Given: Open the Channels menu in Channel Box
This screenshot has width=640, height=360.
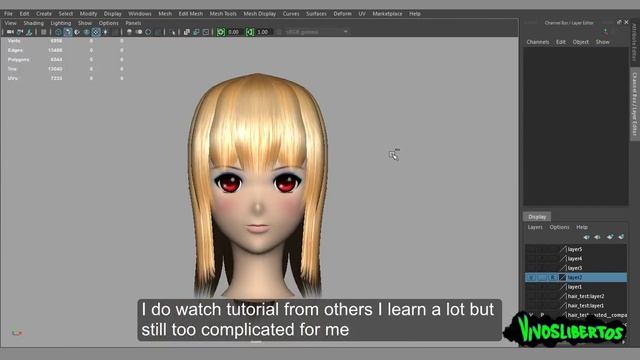Looking at the screenshot, I should click(x=538, y=42).
